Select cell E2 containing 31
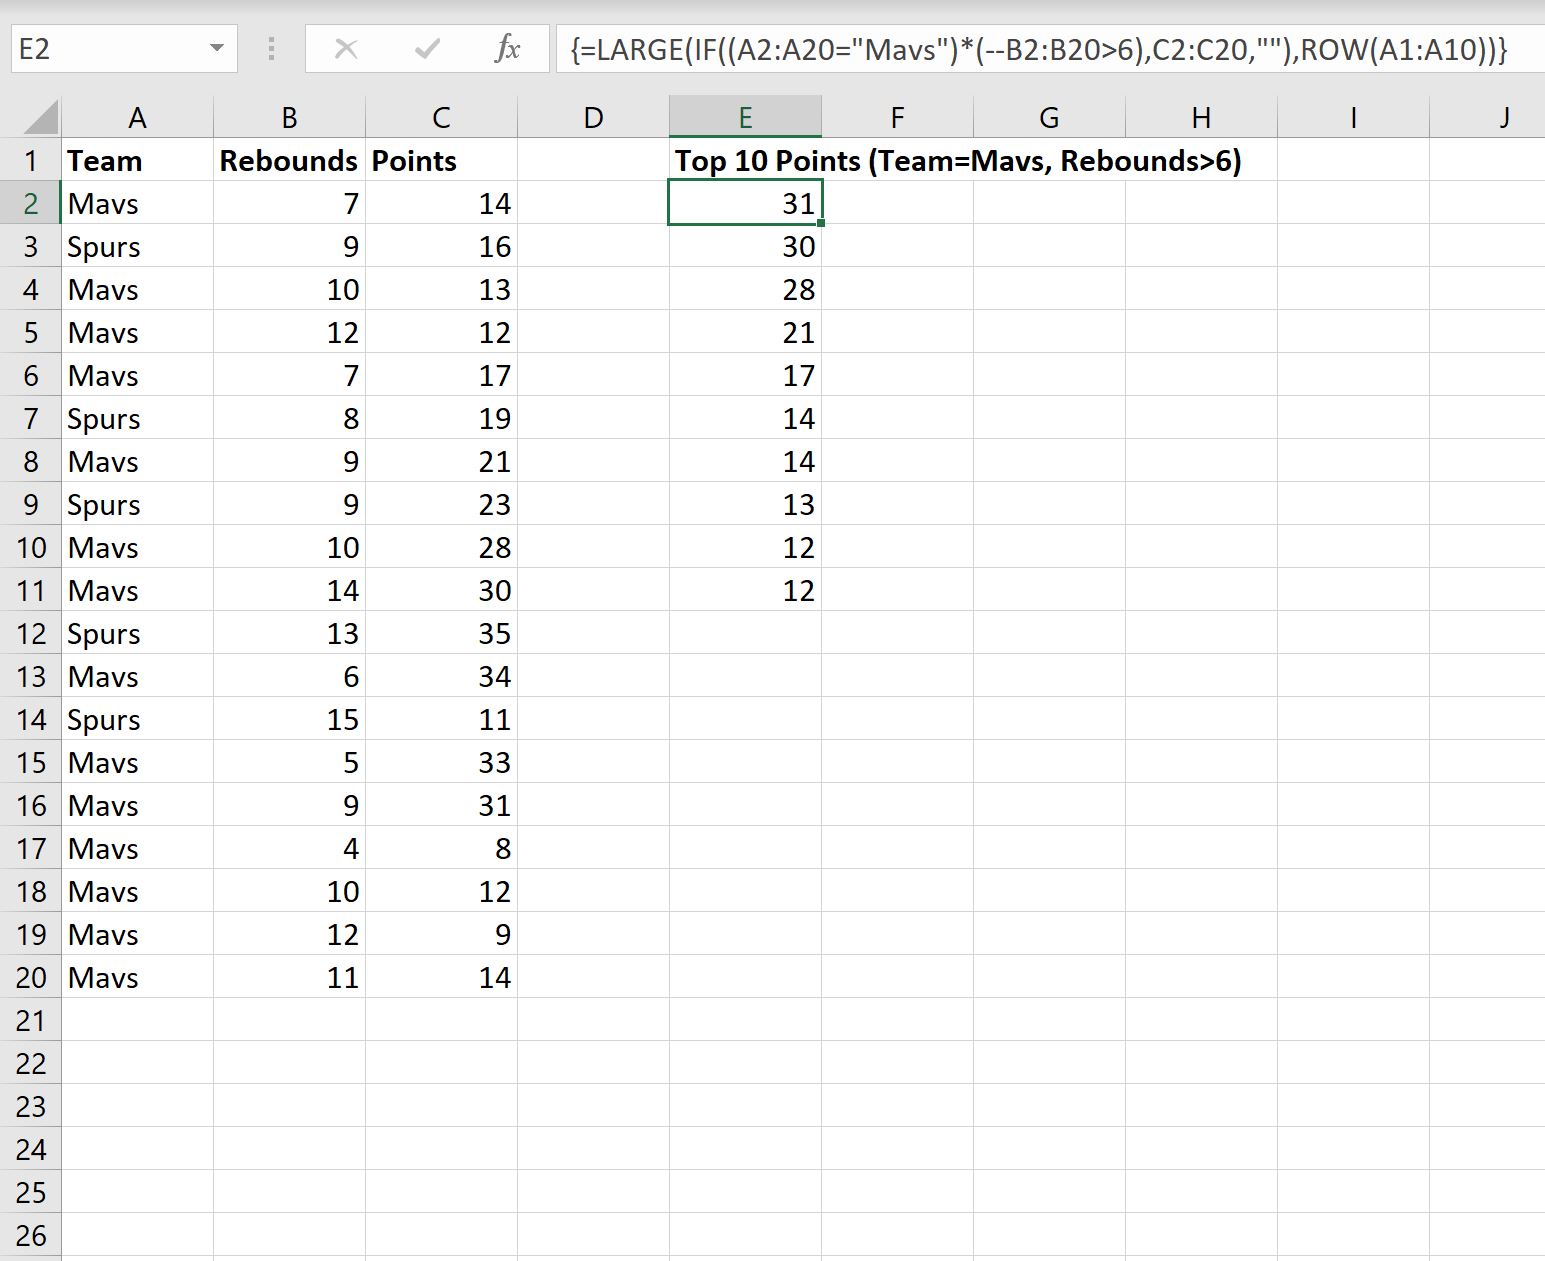 click(x=745, y=203)
